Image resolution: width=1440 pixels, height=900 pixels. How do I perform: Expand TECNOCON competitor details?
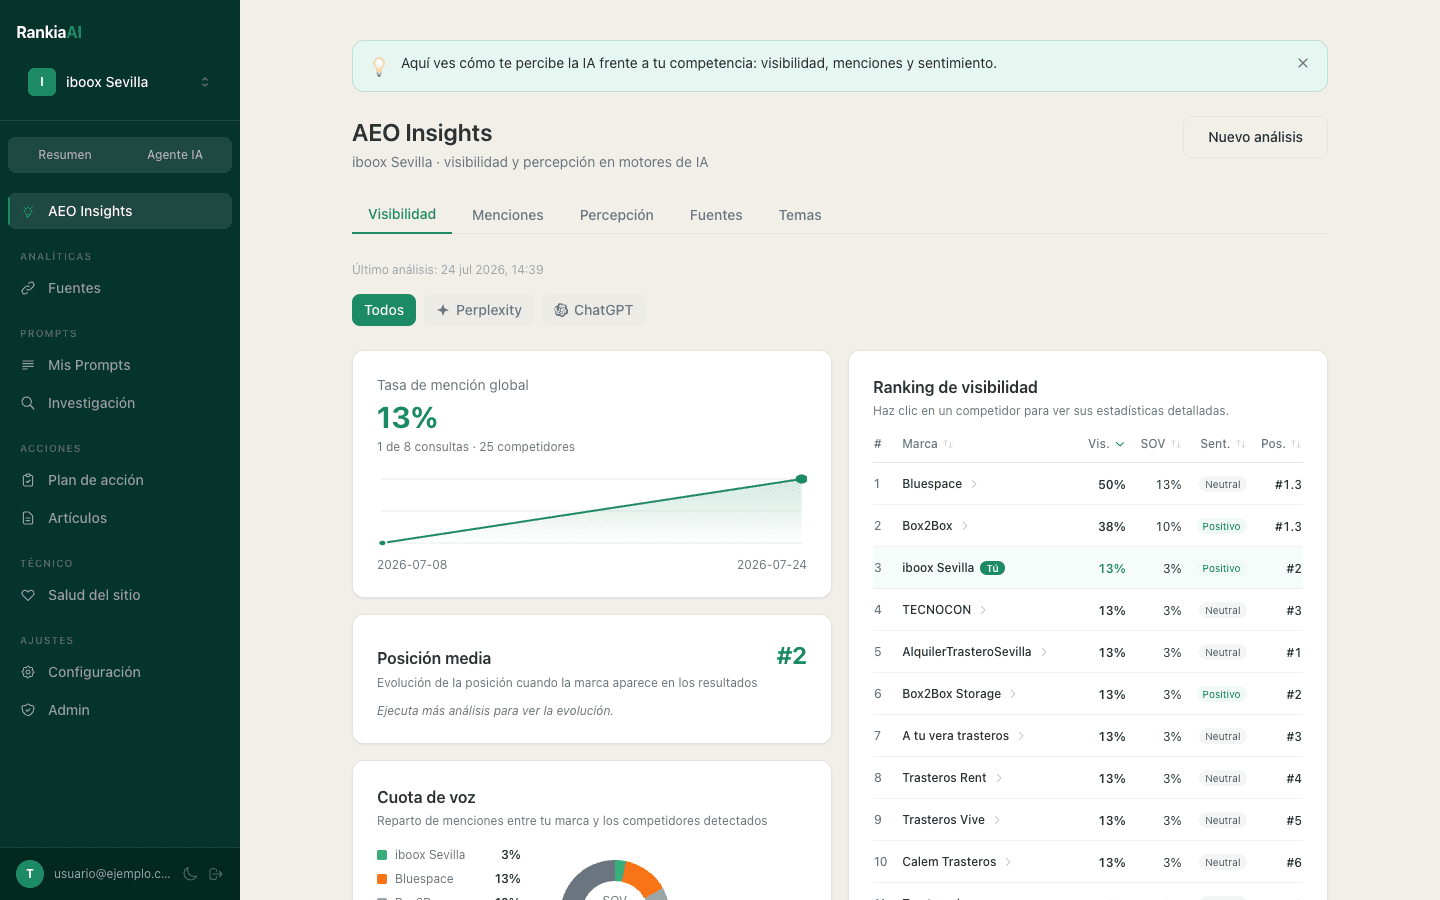point(983,610)
